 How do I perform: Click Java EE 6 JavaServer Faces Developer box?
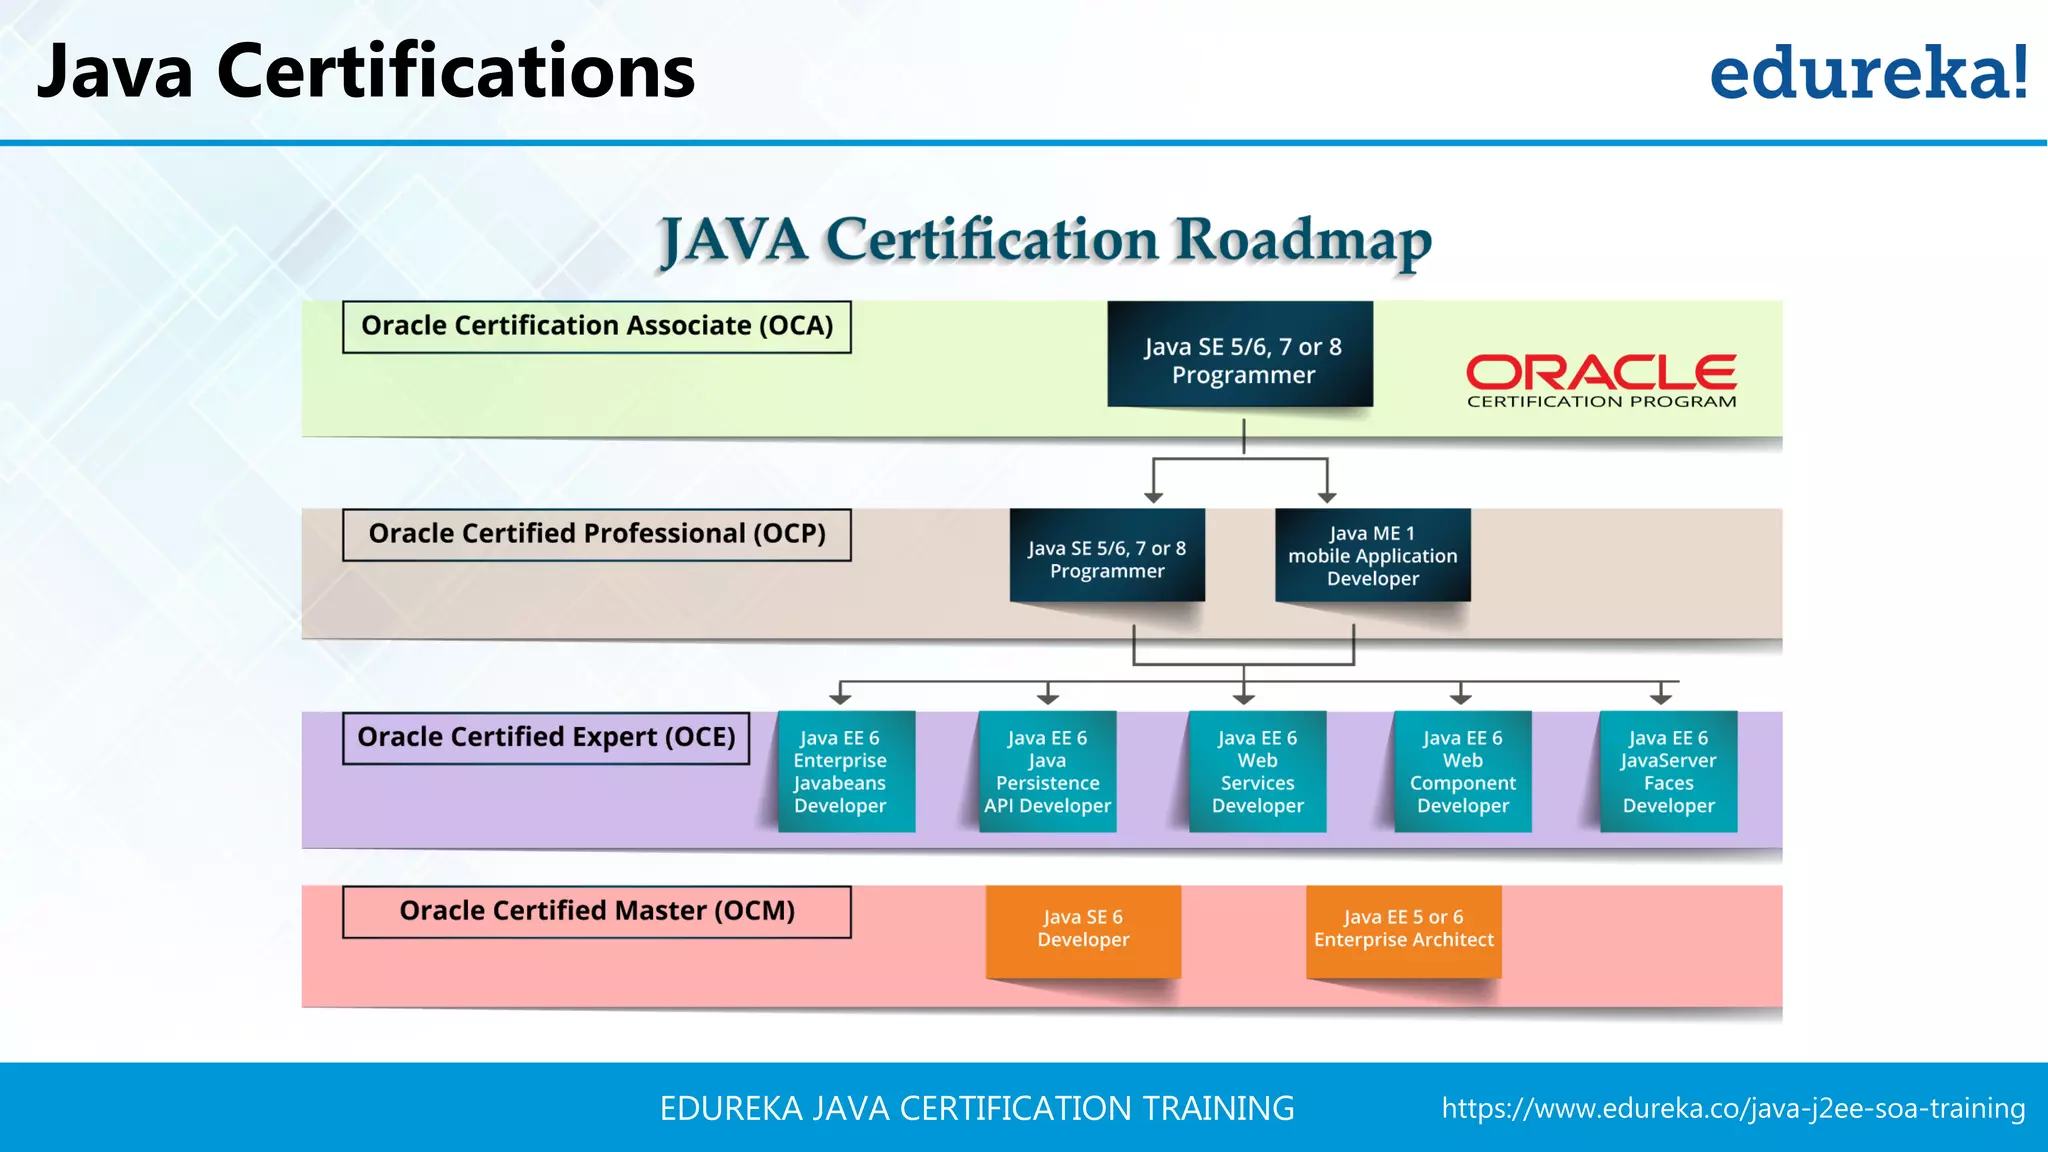[x=1669, y=771]
